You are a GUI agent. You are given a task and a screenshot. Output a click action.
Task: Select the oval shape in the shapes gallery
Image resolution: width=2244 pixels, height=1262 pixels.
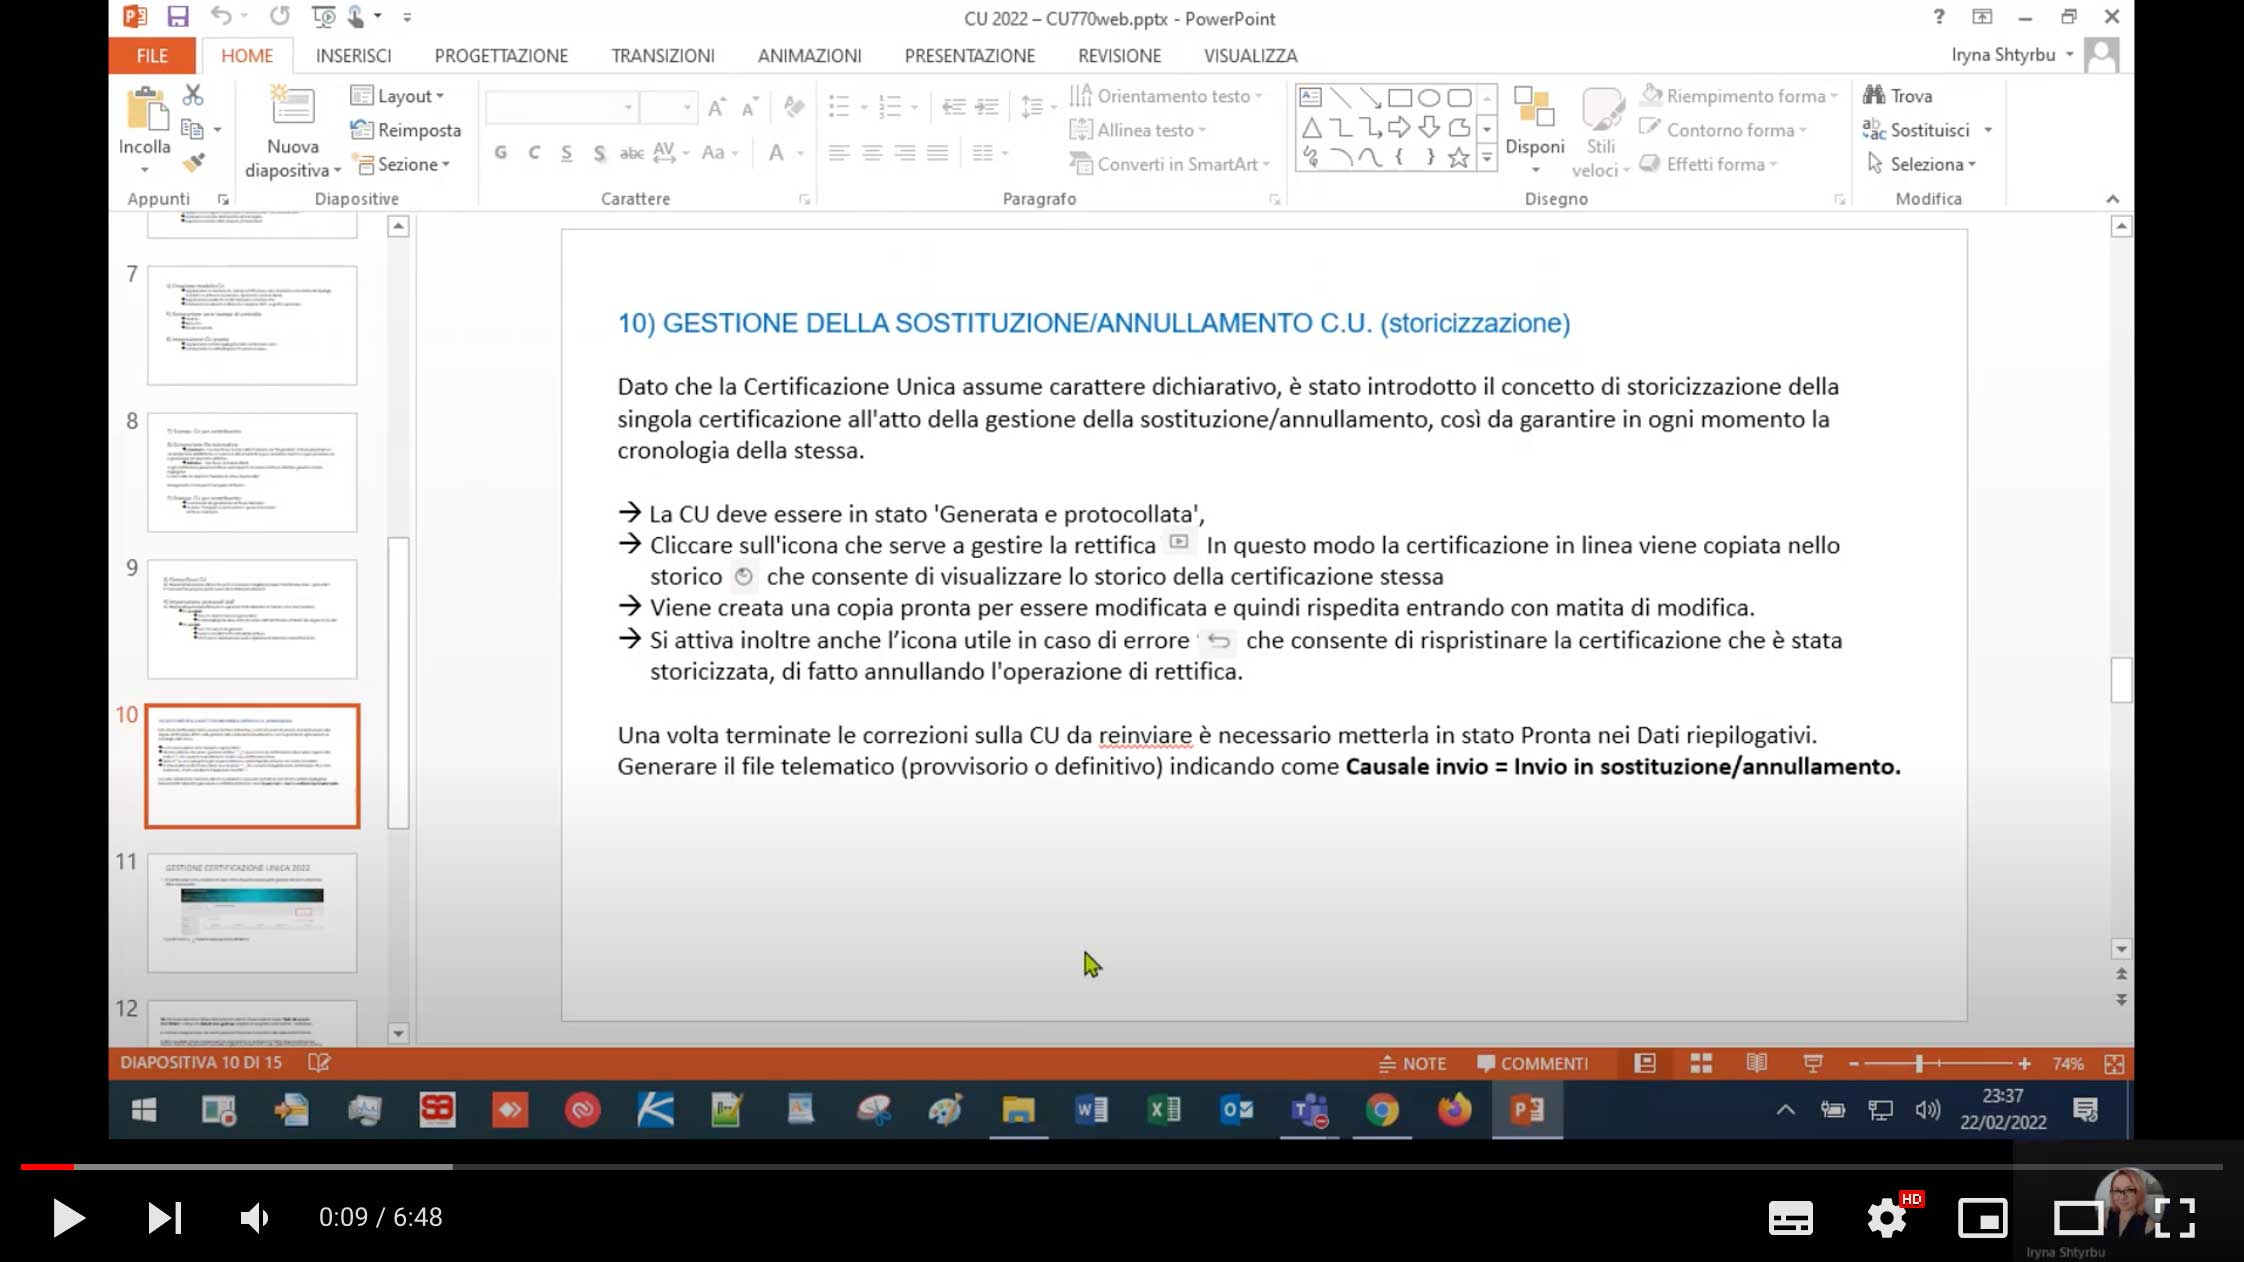(1429, 98)
